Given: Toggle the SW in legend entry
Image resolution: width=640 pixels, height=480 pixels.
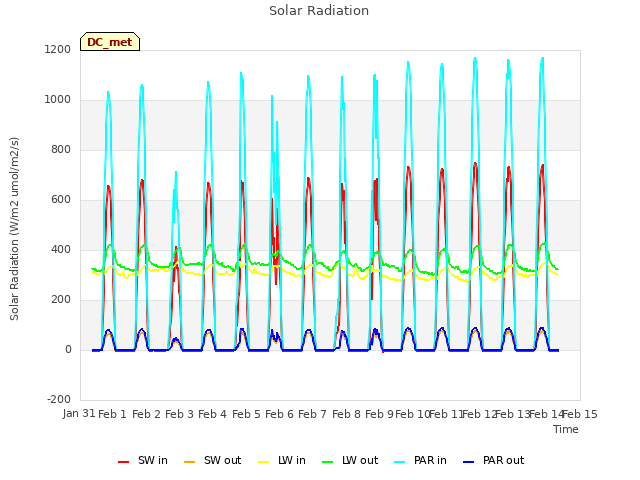Looking at the screenshot, I should [143, 460].
